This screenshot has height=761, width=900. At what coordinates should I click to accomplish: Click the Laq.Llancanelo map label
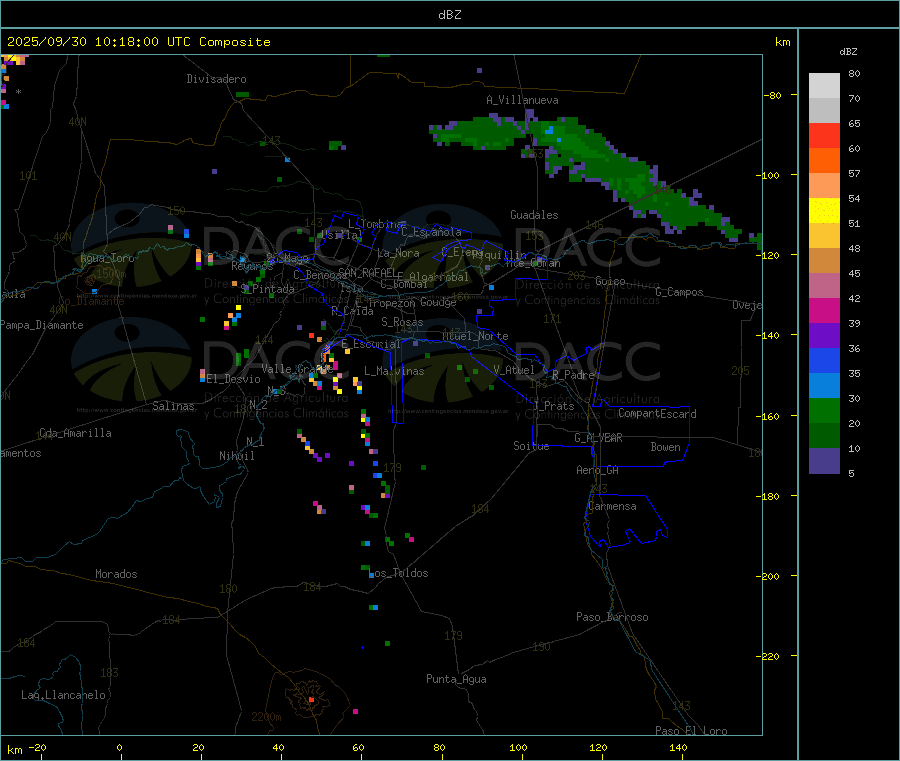click(63, 695)
